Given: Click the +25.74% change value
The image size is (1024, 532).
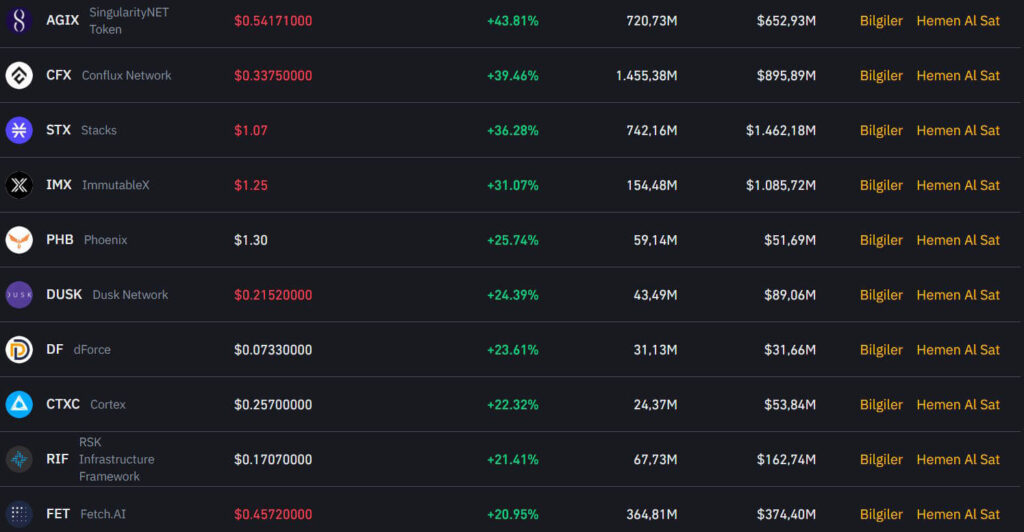Looking at the screenshot, I should pos(513,240).
